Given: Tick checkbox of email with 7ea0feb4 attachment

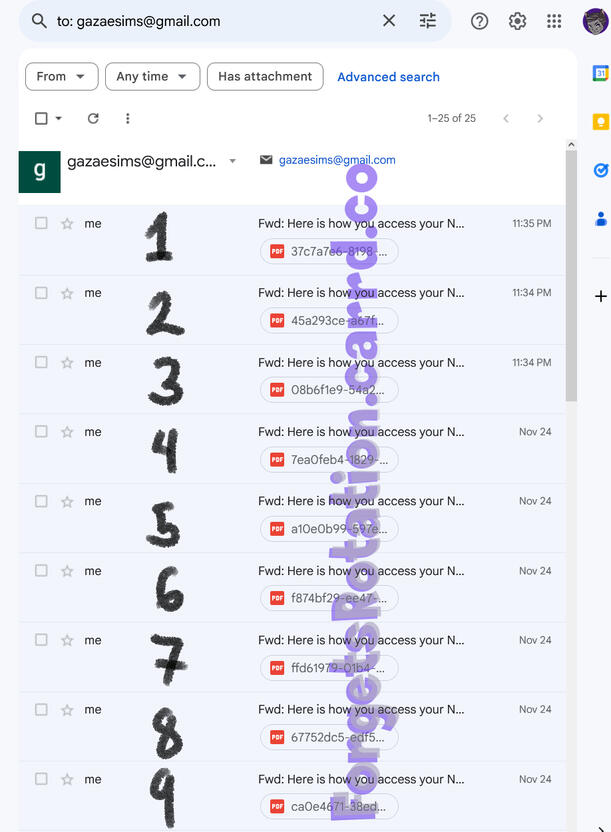Looking at the screenshot, I should 41,431.
